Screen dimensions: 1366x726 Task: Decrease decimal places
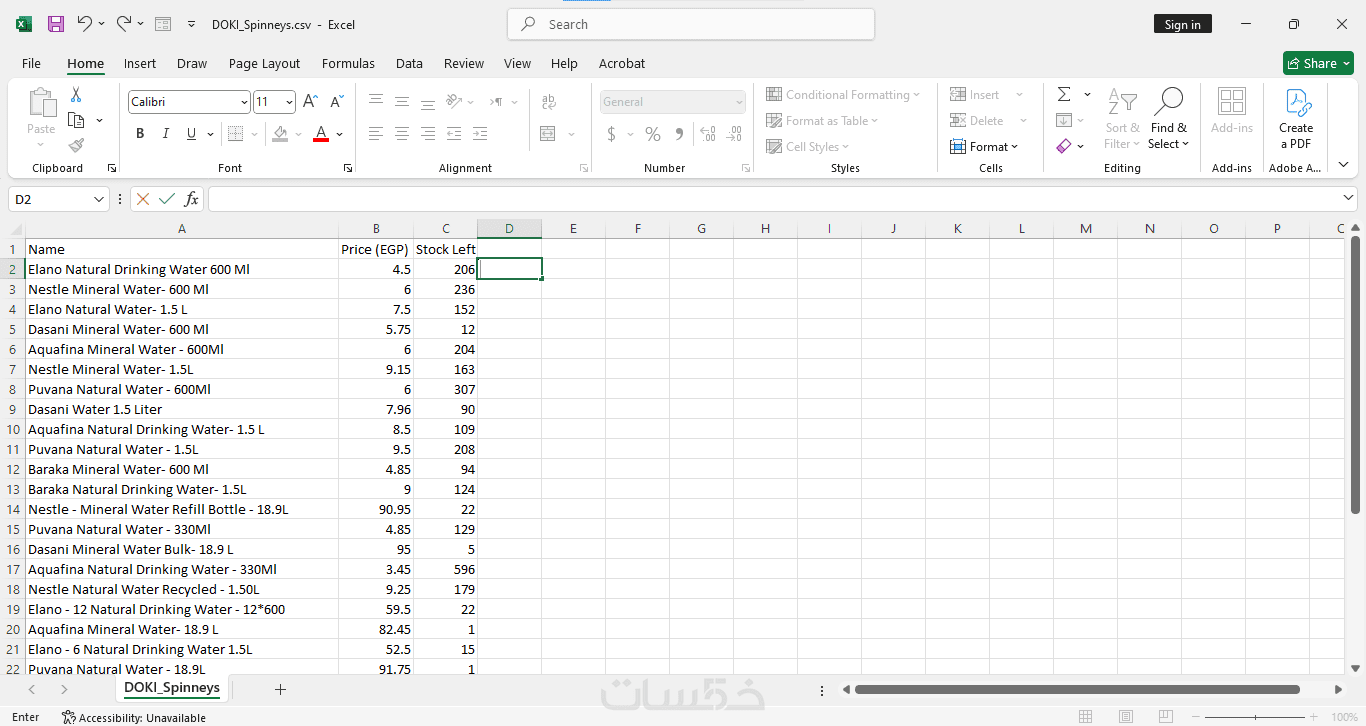(734, 134)
